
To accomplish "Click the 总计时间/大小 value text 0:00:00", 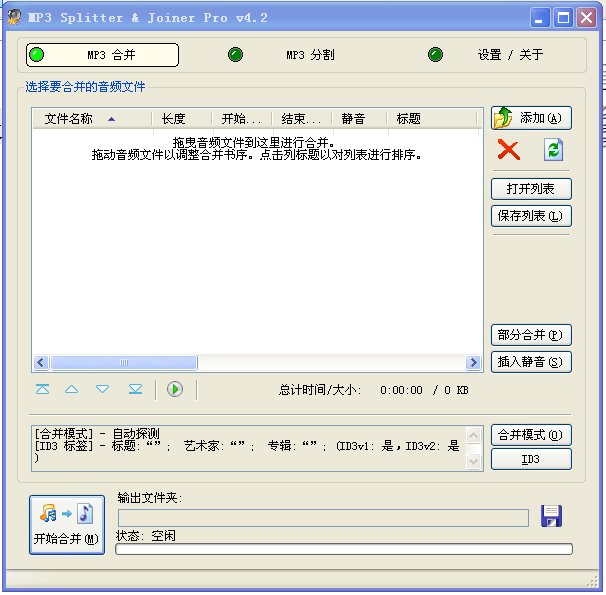I will click(401, 390).
